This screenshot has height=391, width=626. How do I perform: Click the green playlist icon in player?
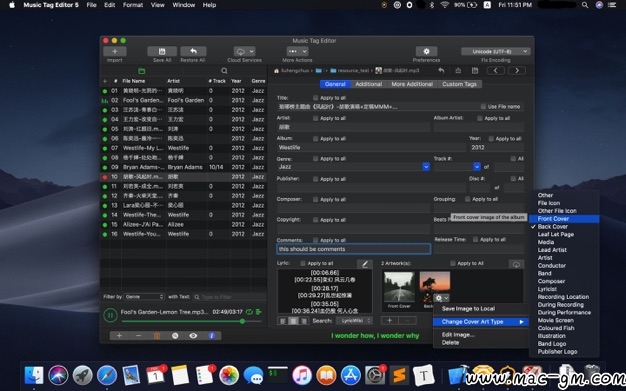258,312
